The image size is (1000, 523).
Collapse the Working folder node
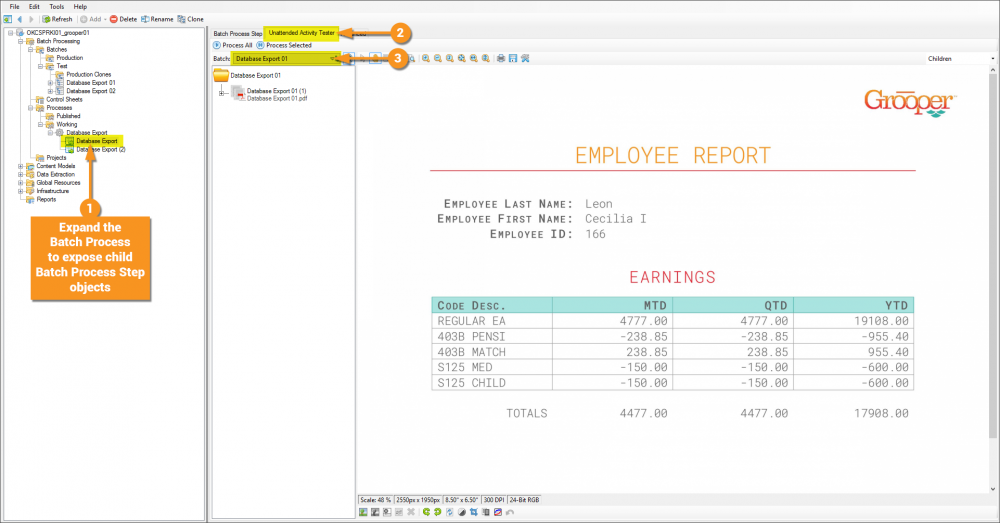coord(40,124)
